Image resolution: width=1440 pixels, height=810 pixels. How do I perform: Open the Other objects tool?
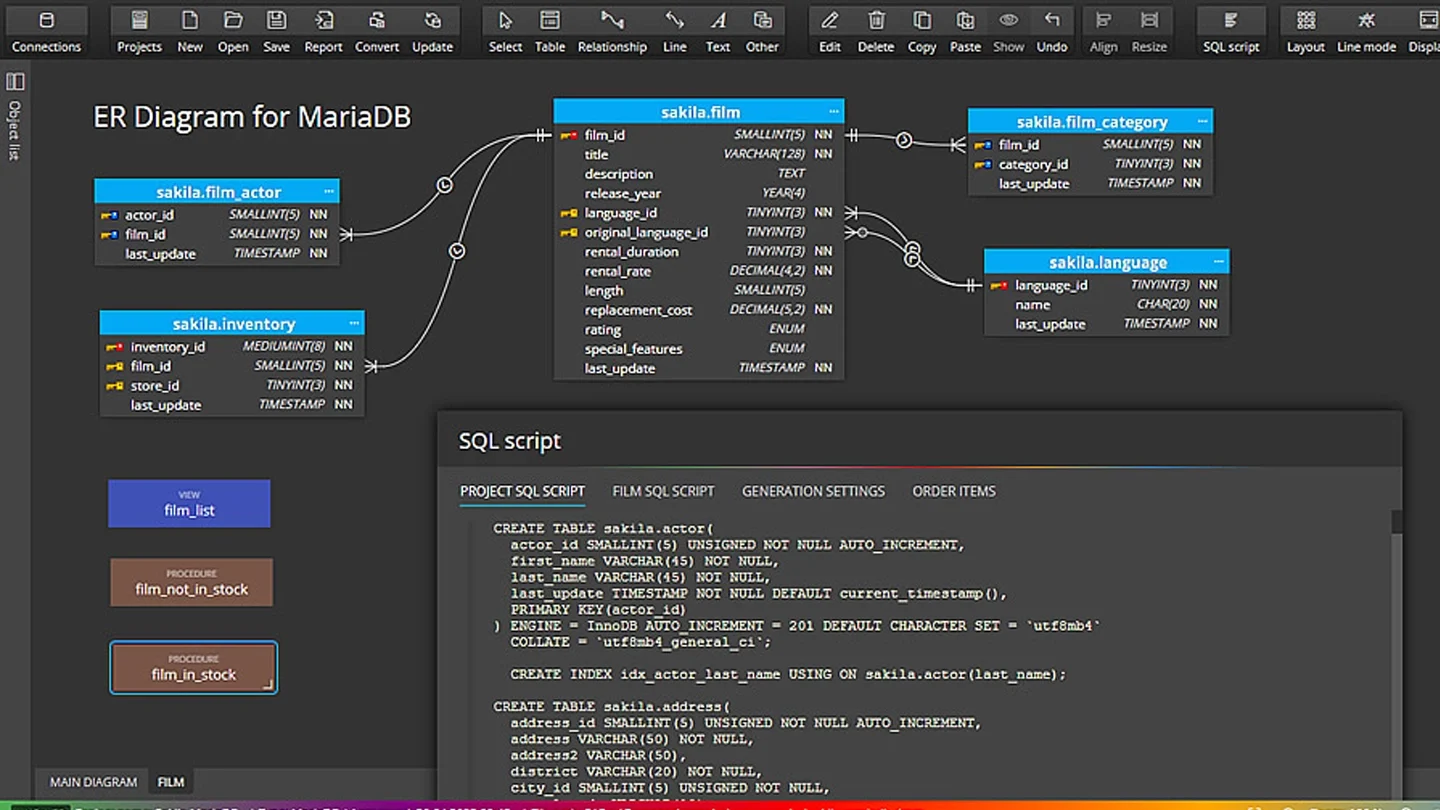762,31
